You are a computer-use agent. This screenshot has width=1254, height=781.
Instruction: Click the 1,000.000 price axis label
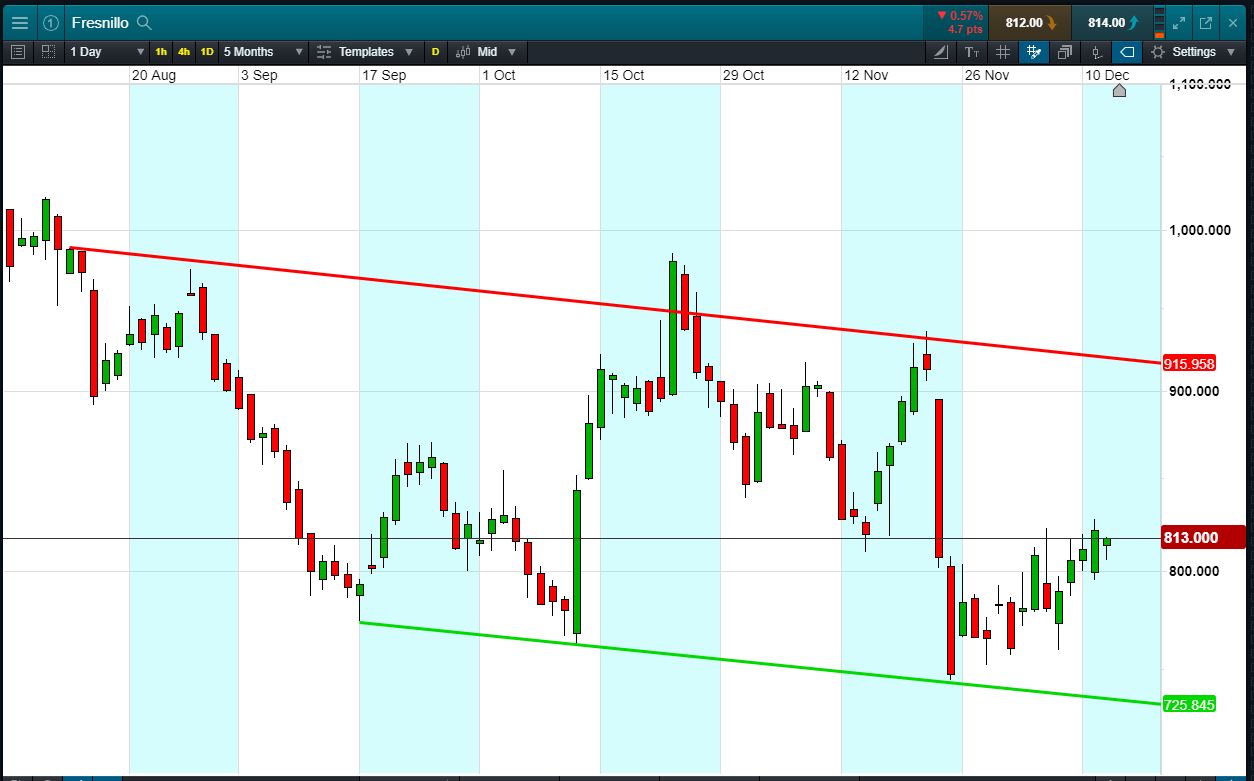pos(1200,231)
